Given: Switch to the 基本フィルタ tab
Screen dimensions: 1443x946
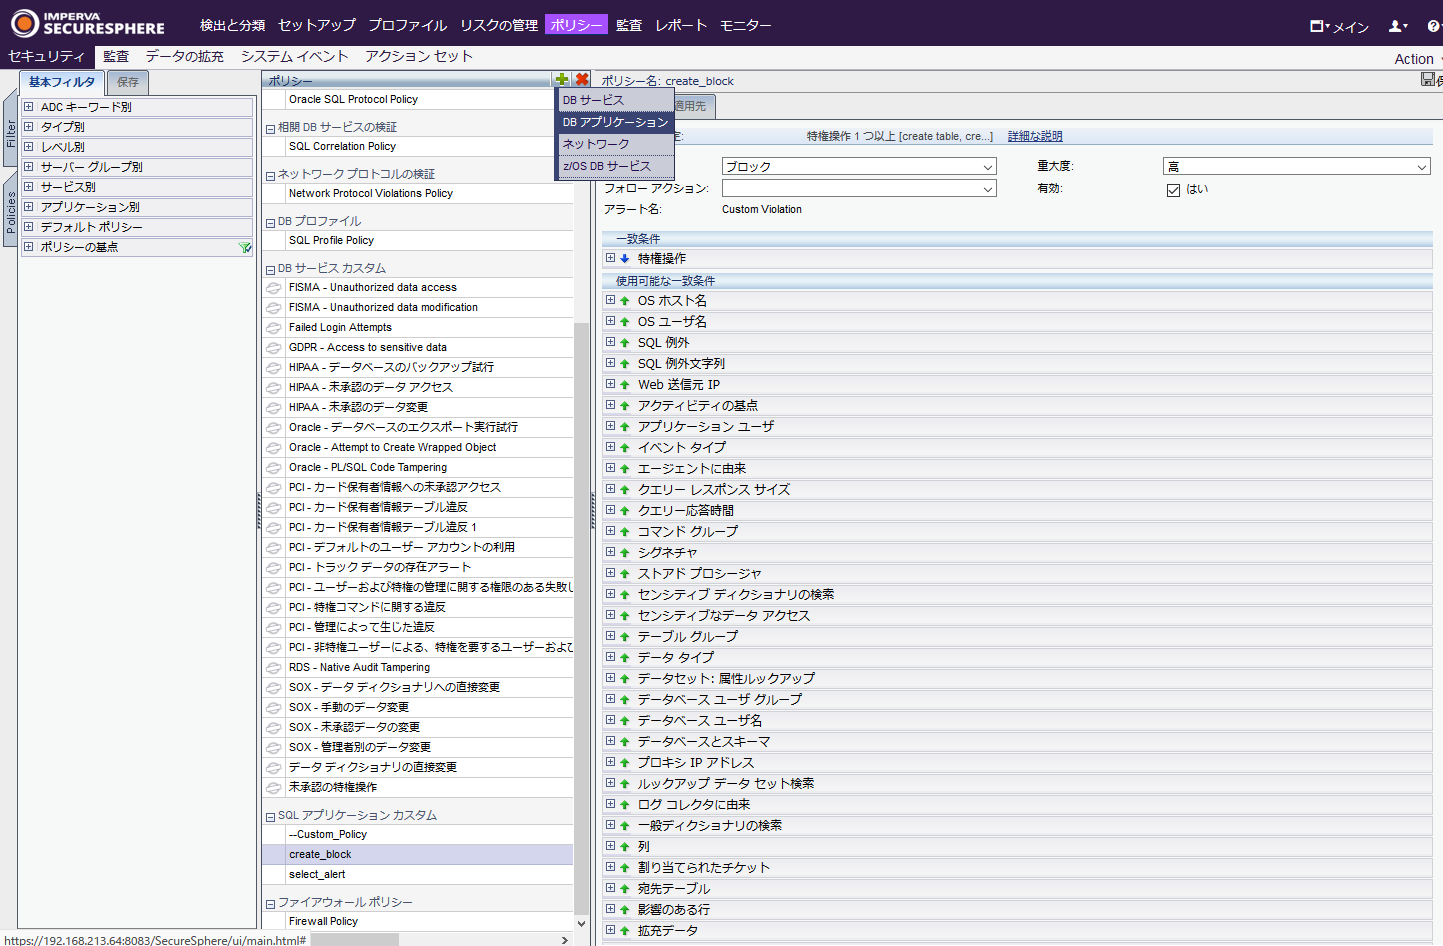Looking at the screenshot, I should pos(62,82).
